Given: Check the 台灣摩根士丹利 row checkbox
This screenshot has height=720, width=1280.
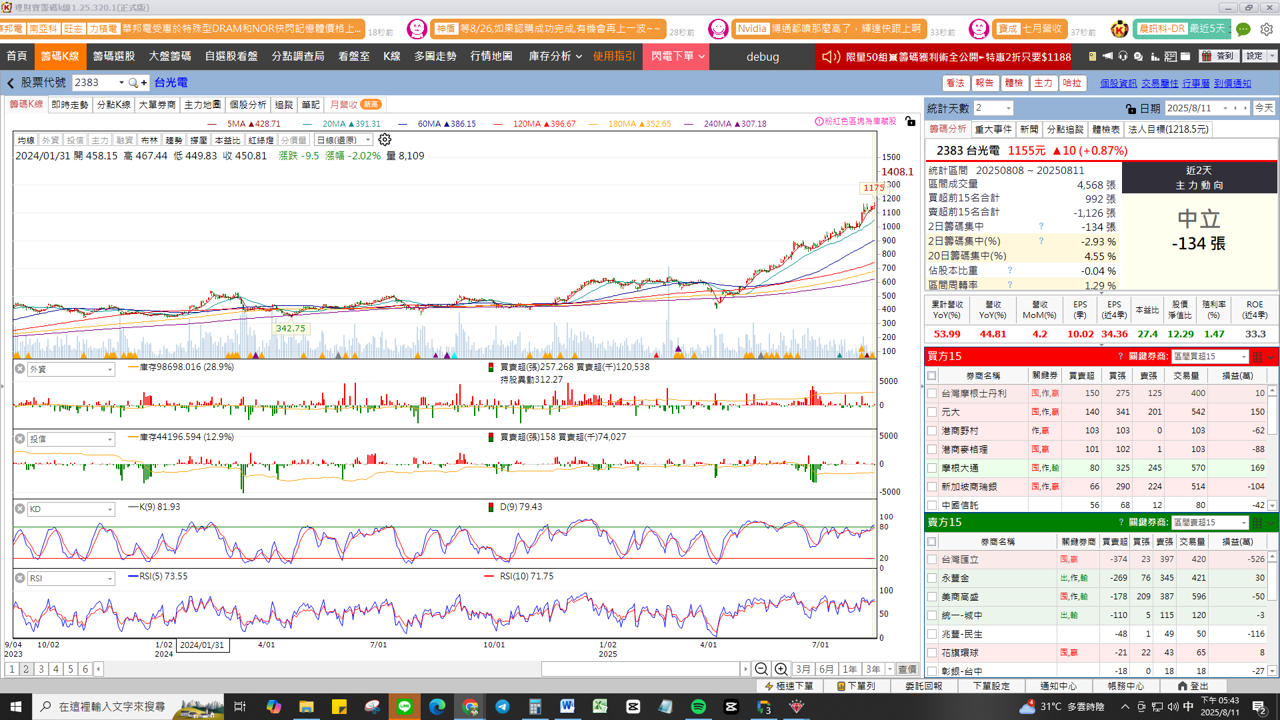Looking at the screenshot, I should (x=932, y=394).
